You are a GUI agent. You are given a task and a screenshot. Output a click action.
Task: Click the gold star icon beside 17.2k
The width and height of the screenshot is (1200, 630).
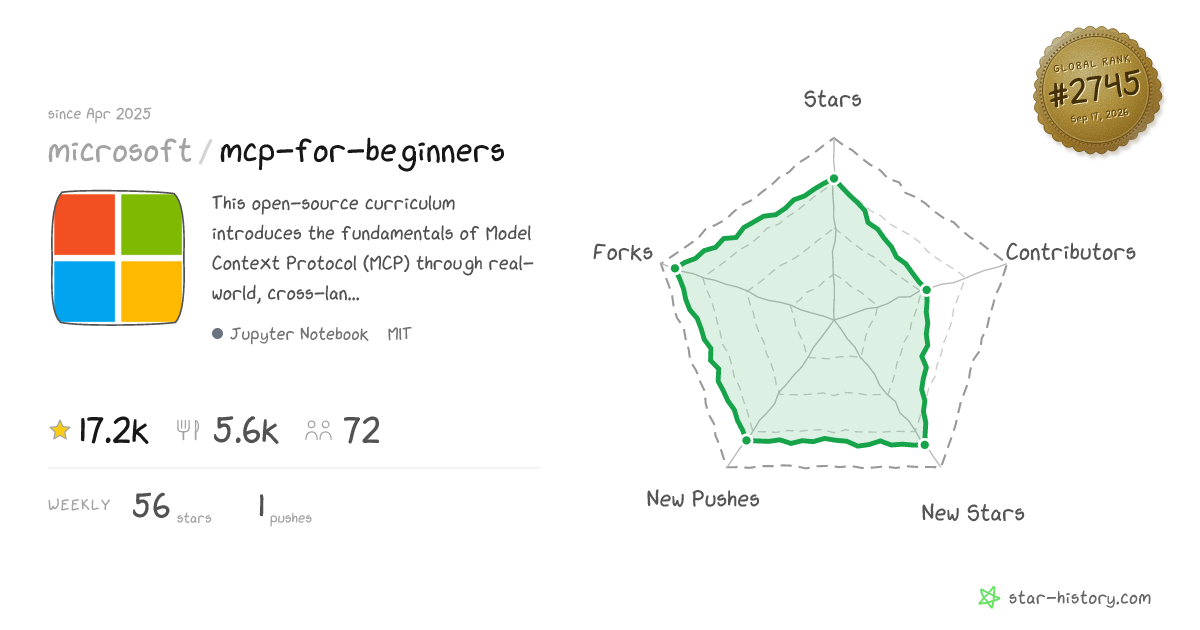pyautogui.click(x=60, y=430)
